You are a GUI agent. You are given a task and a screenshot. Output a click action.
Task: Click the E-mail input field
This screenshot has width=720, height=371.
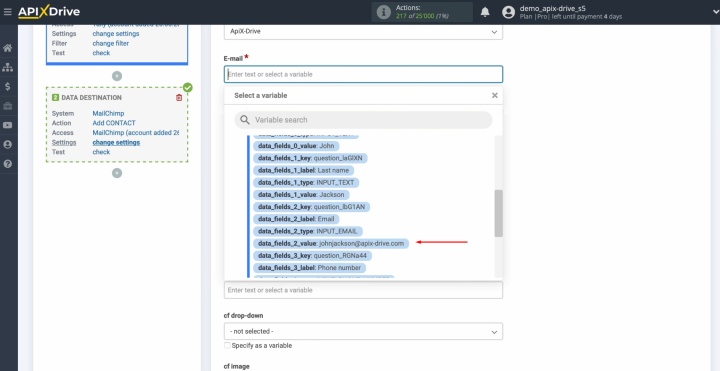coord(363,74)
